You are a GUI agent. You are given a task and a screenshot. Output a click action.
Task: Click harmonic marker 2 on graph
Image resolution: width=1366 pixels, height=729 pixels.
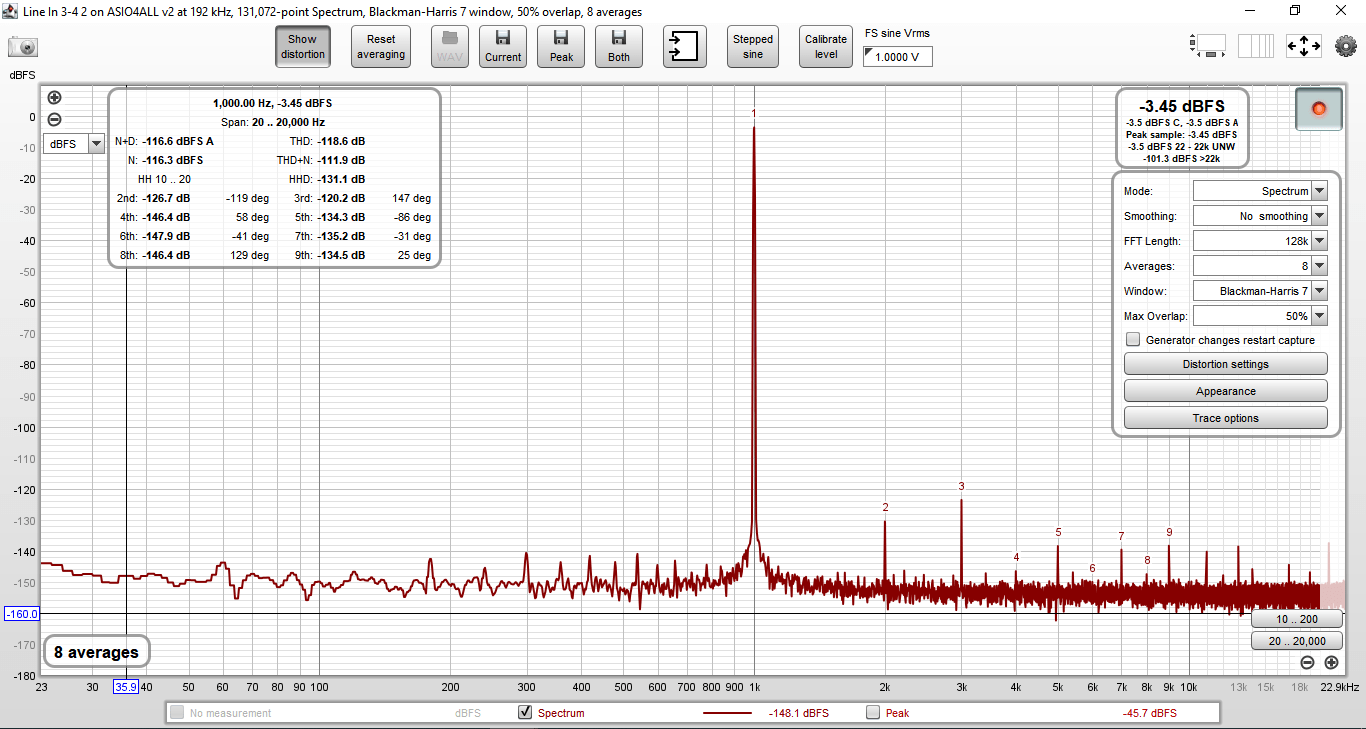click(885, 507)
